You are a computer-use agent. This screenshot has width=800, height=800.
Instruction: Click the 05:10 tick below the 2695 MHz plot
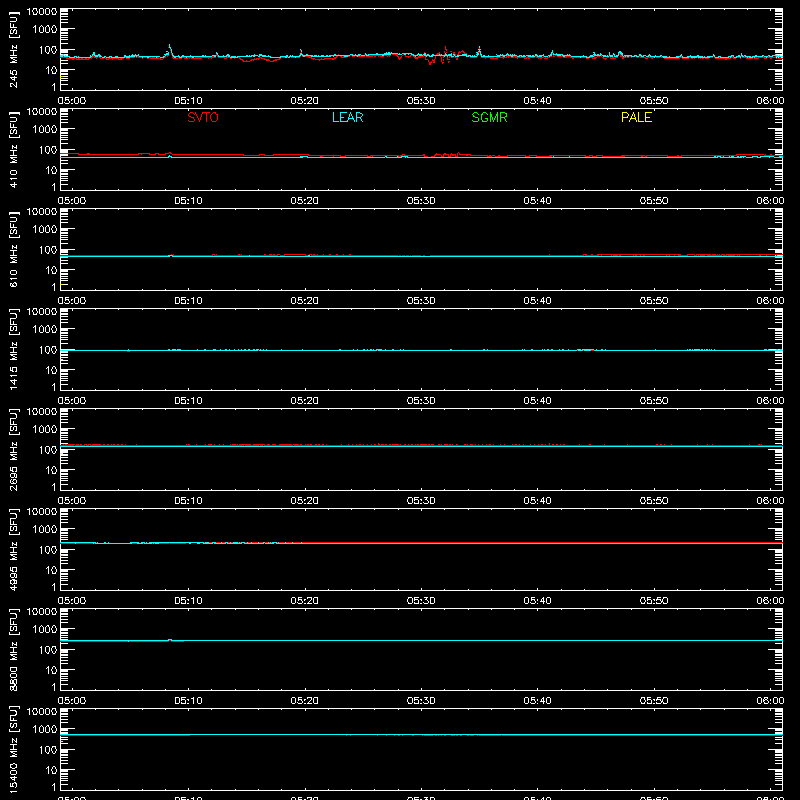coord(188,501)
